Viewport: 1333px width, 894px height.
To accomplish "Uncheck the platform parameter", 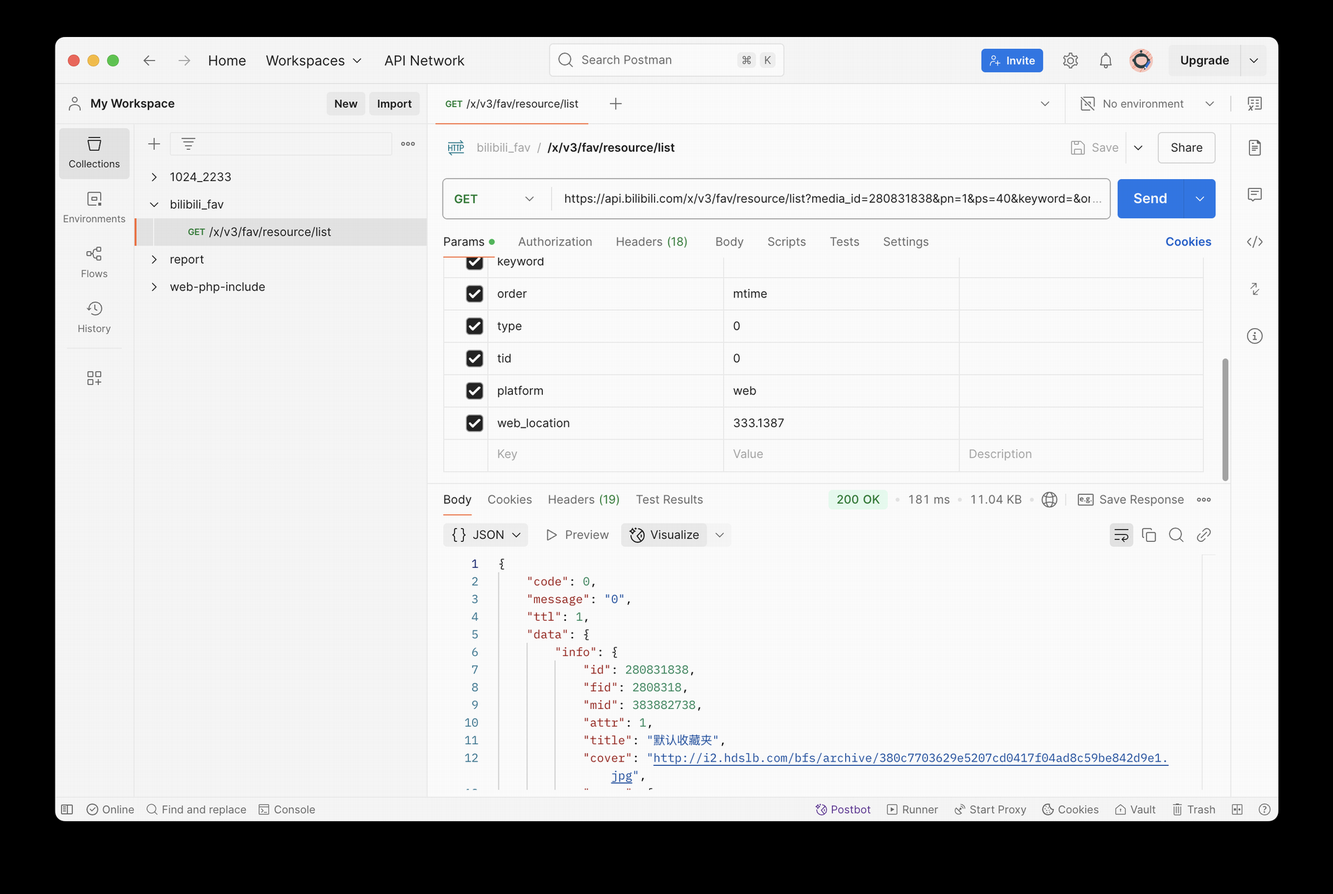I will pyautogui.click(x=475, y=391).
